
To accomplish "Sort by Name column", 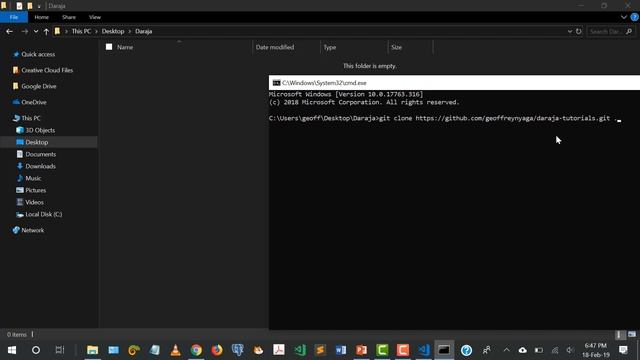I will (125, 47).
